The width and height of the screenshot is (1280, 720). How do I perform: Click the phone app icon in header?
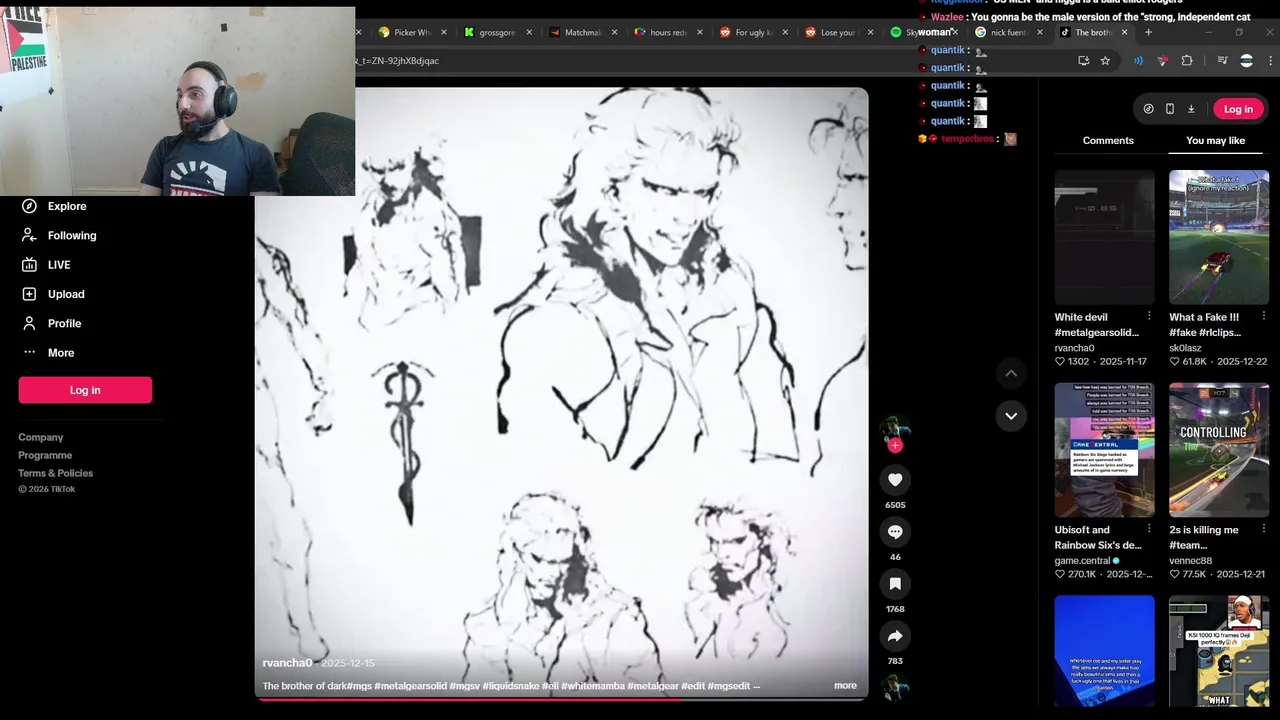point(1169,109)
